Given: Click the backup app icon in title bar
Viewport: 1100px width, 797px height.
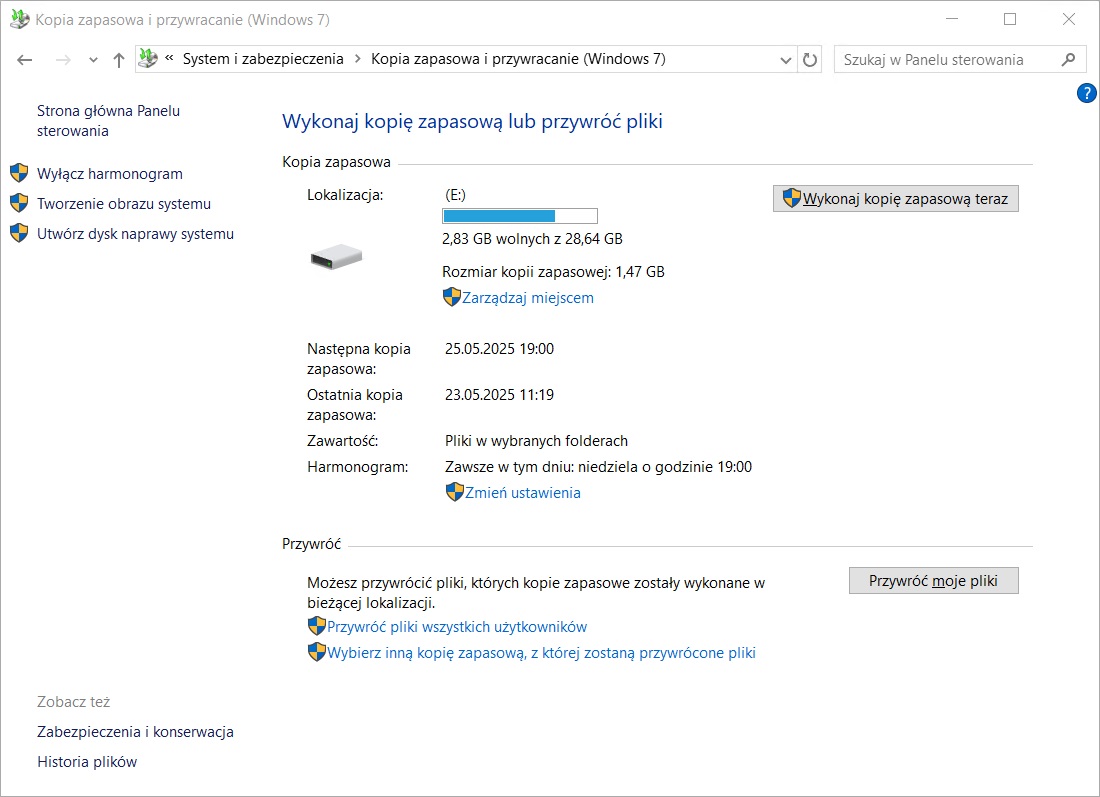Looking at the screenshot, I should 18,19.
